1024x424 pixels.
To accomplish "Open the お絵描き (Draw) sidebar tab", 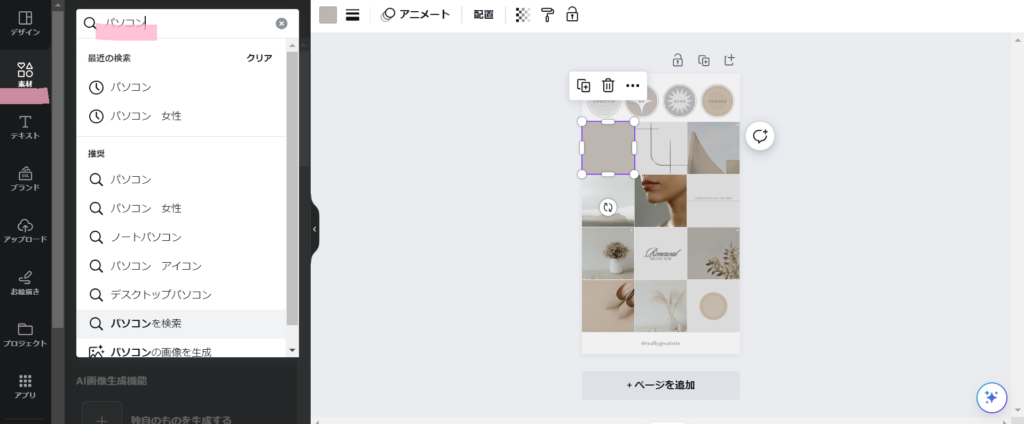I will (25, 284).
